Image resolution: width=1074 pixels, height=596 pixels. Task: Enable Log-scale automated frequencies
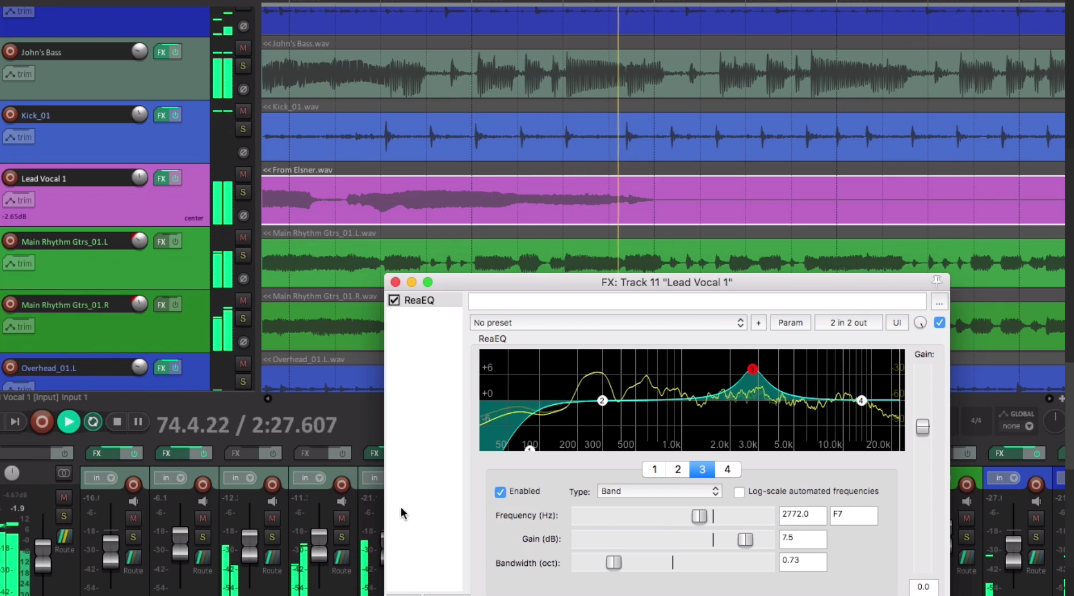pyautogui.click(x=739, y=492)
